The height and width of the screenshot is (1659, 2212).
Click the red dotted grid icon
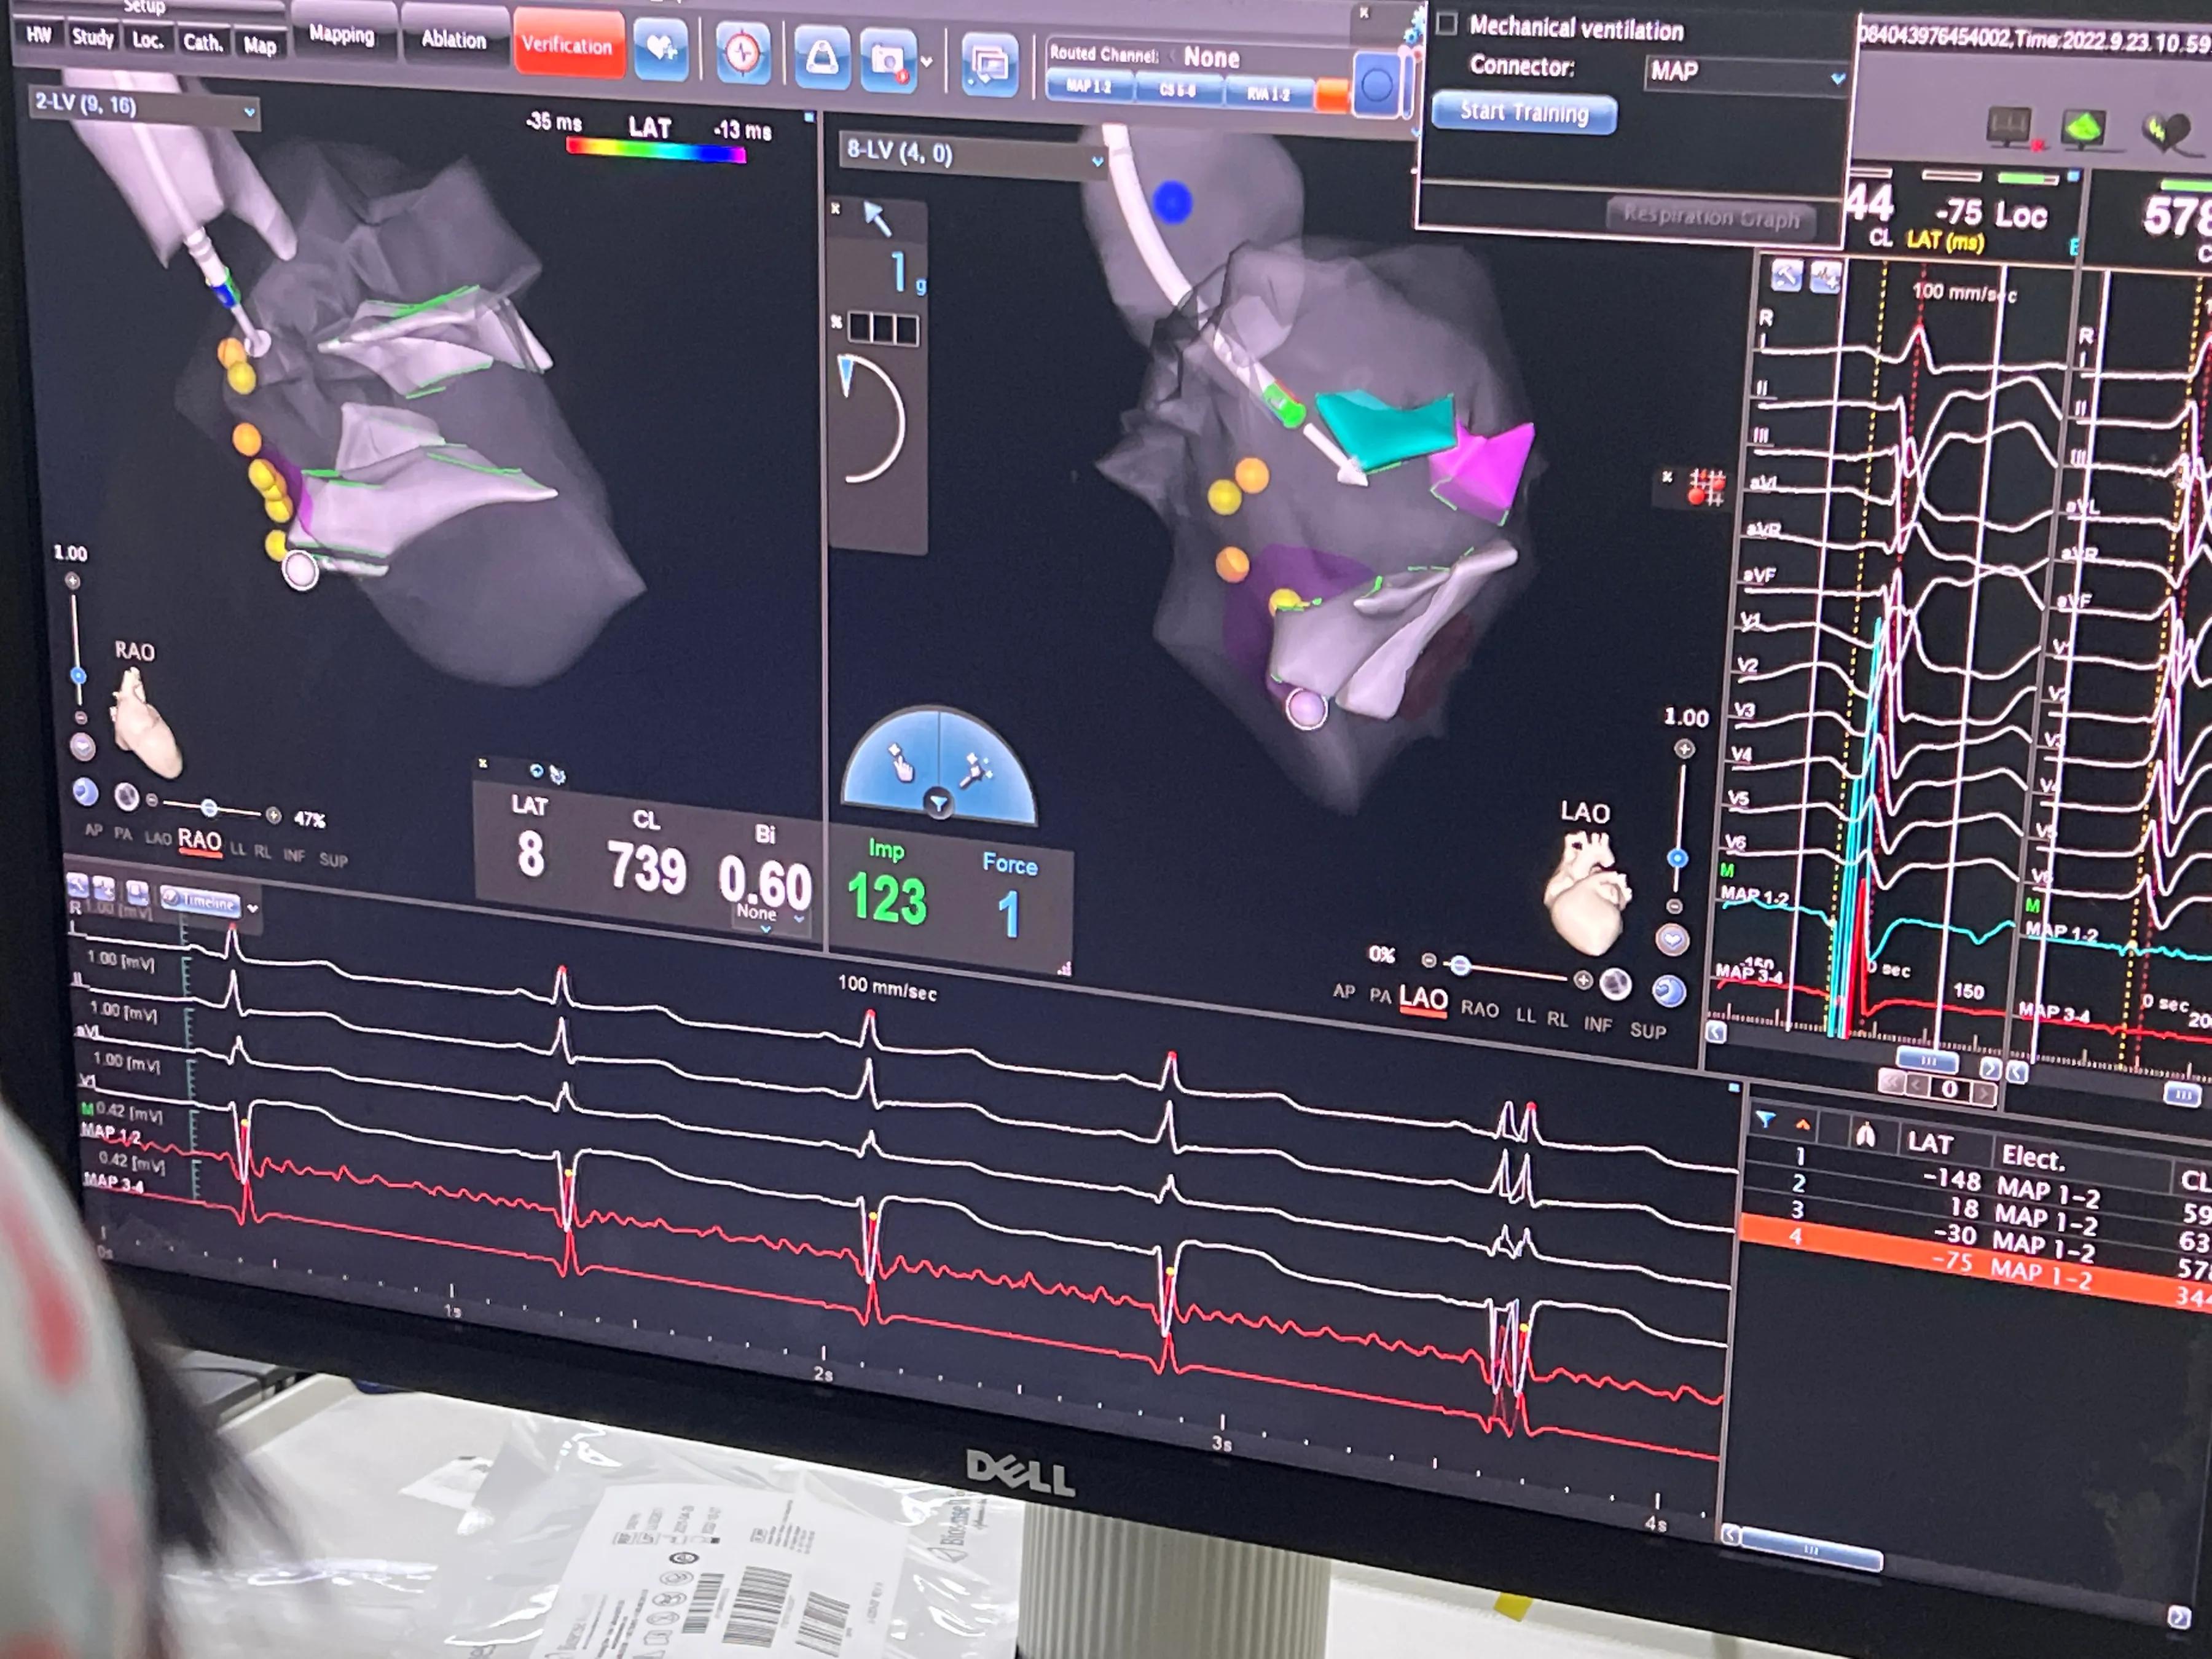pyautogui.click(x=1706, y=487)
